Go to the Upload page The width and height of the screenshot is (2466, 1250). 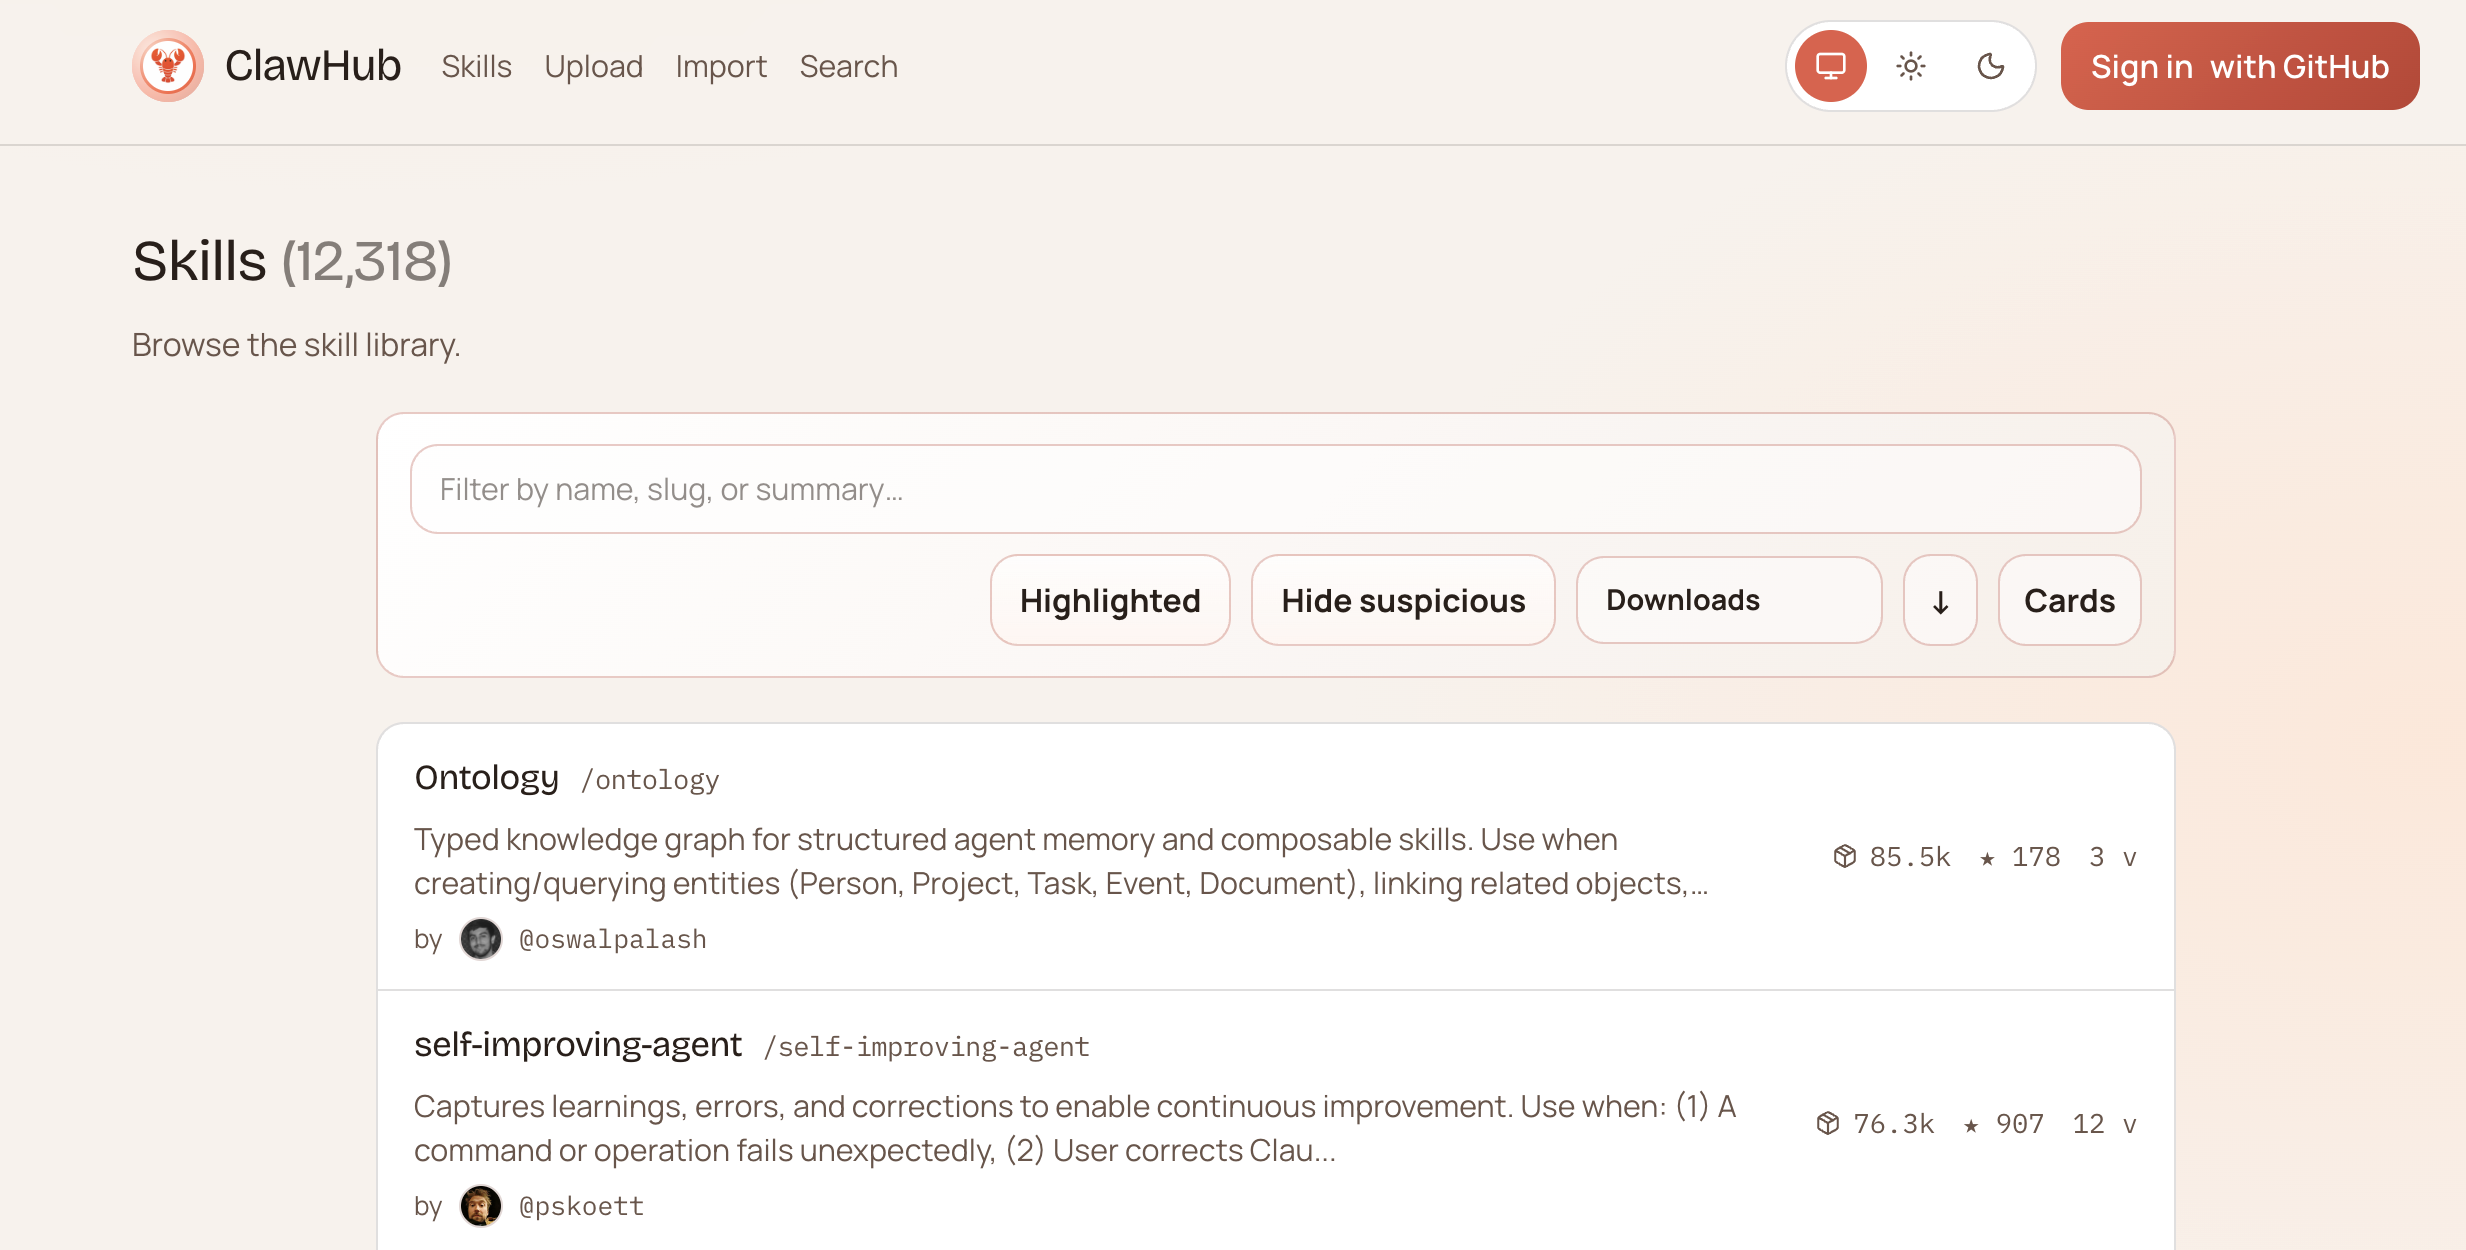point(593,66)
